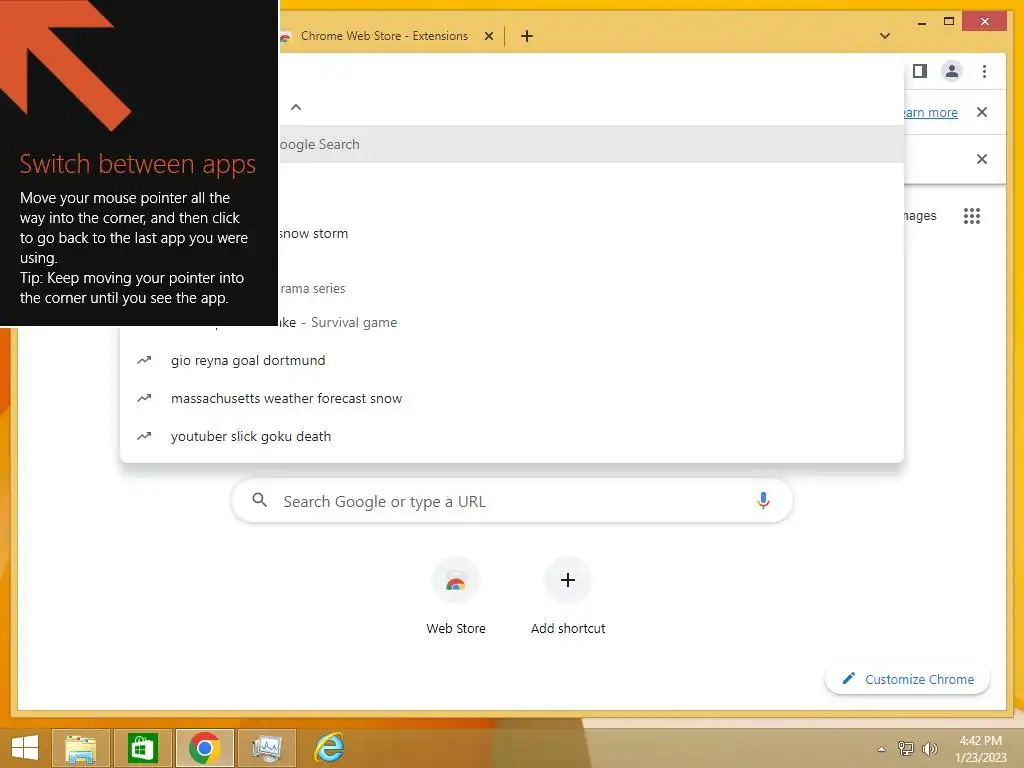Focus the 'Search Google or type a URL' box
This screenshot has width=1024, height=768.
512,501
